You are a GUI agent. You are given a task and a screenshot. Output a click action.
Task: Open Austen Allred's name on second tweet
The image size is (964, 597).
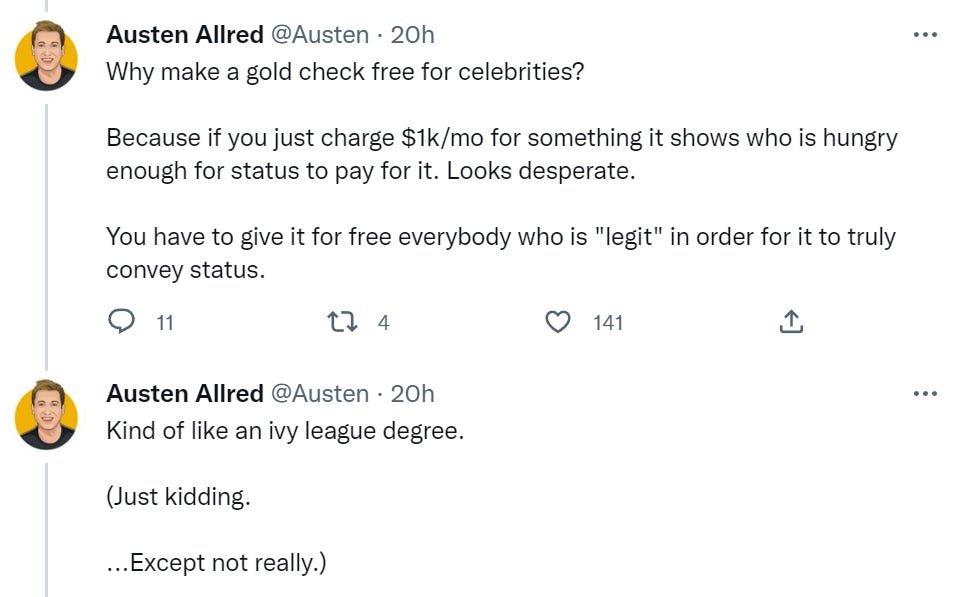pos(184,394)
